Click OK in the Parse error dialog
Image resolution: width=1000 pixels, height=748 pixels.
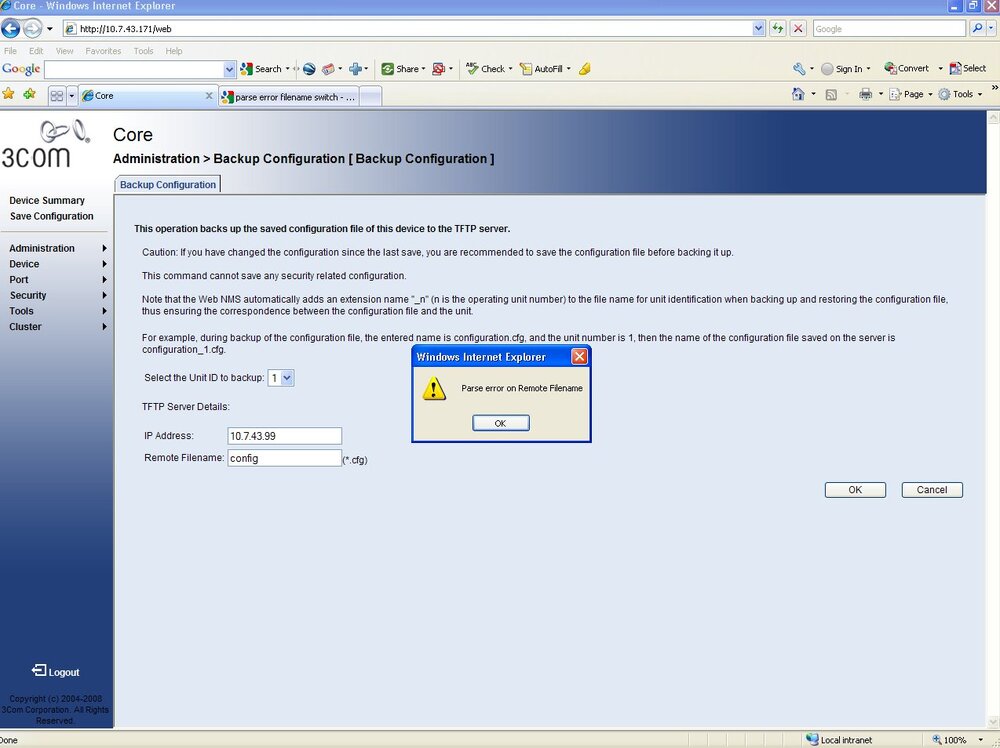tap(501, 423)
